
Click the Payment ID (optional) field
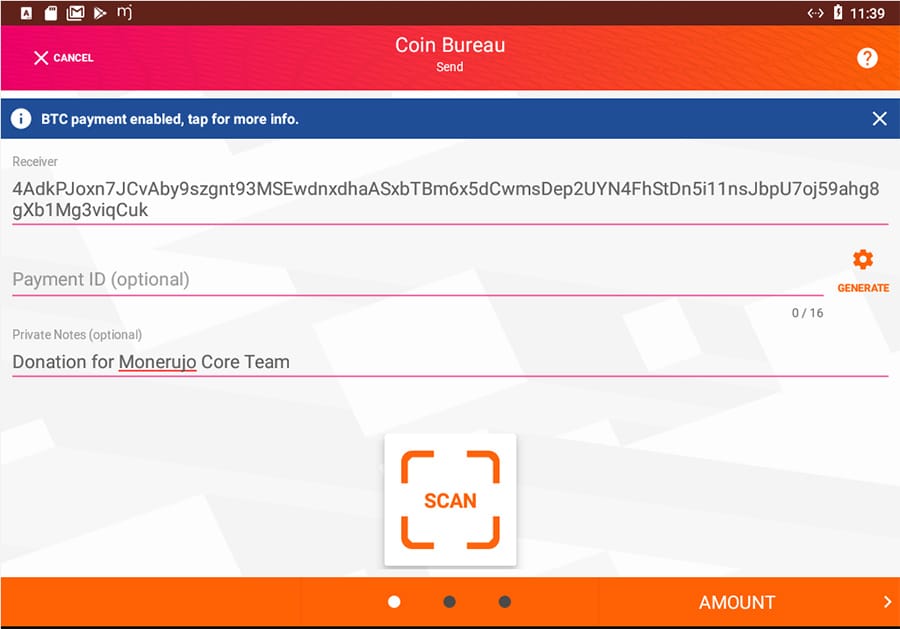pyautogui.click(x=417, y=280)
